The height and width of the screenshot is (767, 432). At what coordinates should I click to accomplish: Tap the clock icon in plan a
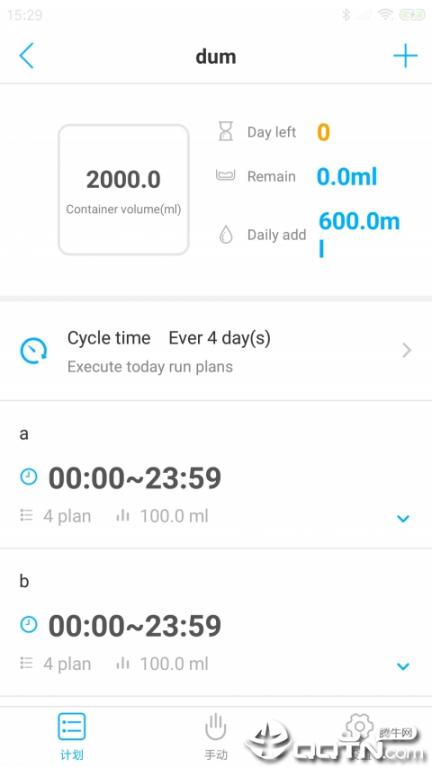(x=29, y=476)
